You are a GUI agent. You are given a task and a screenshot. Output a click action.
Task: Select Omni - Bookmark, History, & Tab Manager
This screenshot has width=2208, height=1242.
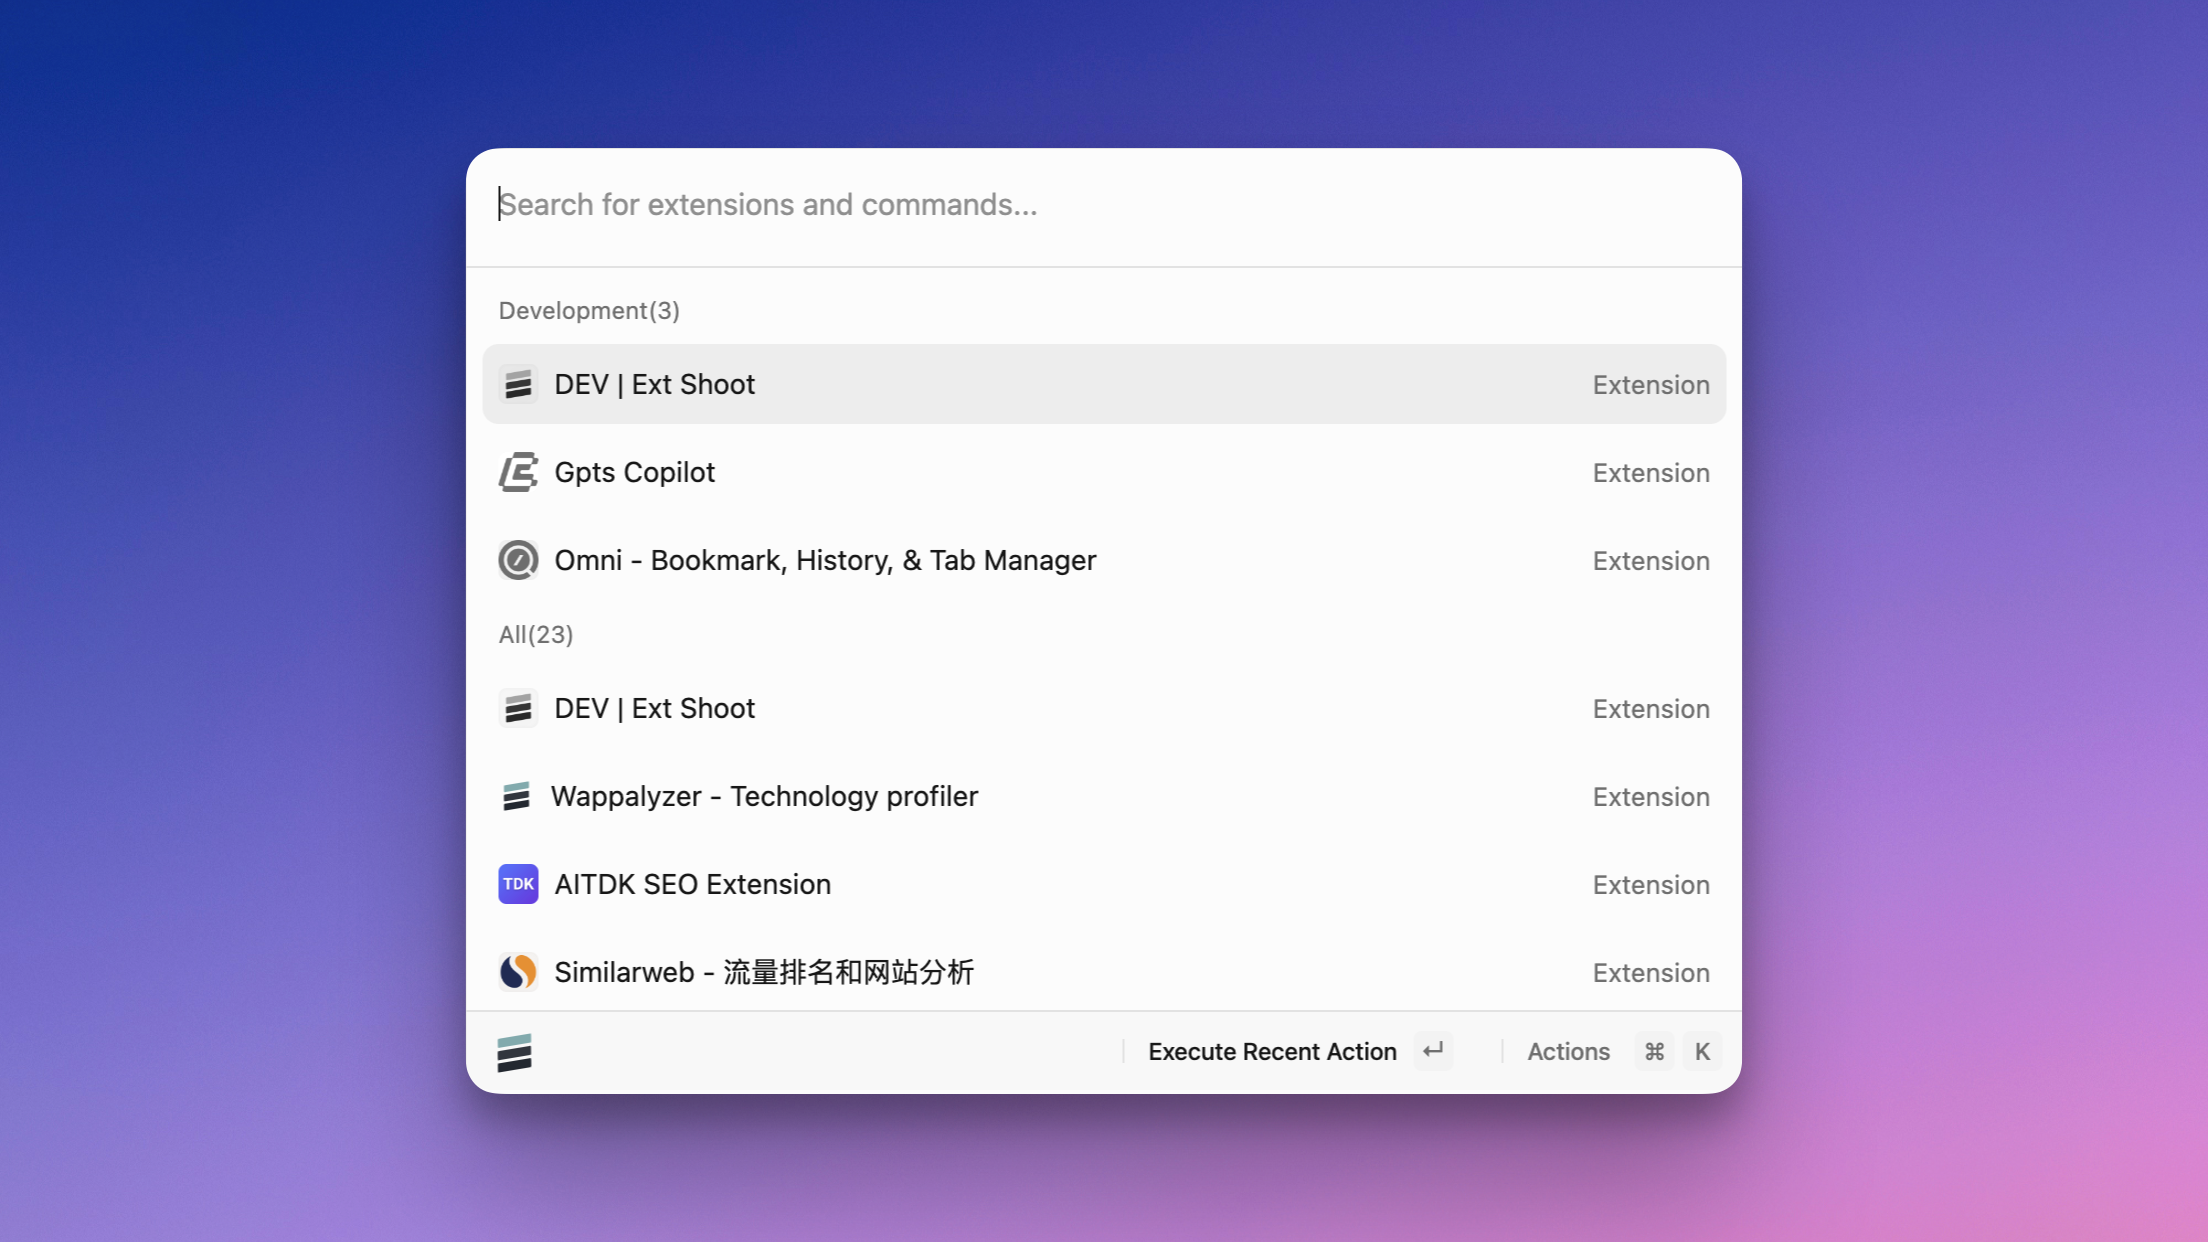[1104, 560]
